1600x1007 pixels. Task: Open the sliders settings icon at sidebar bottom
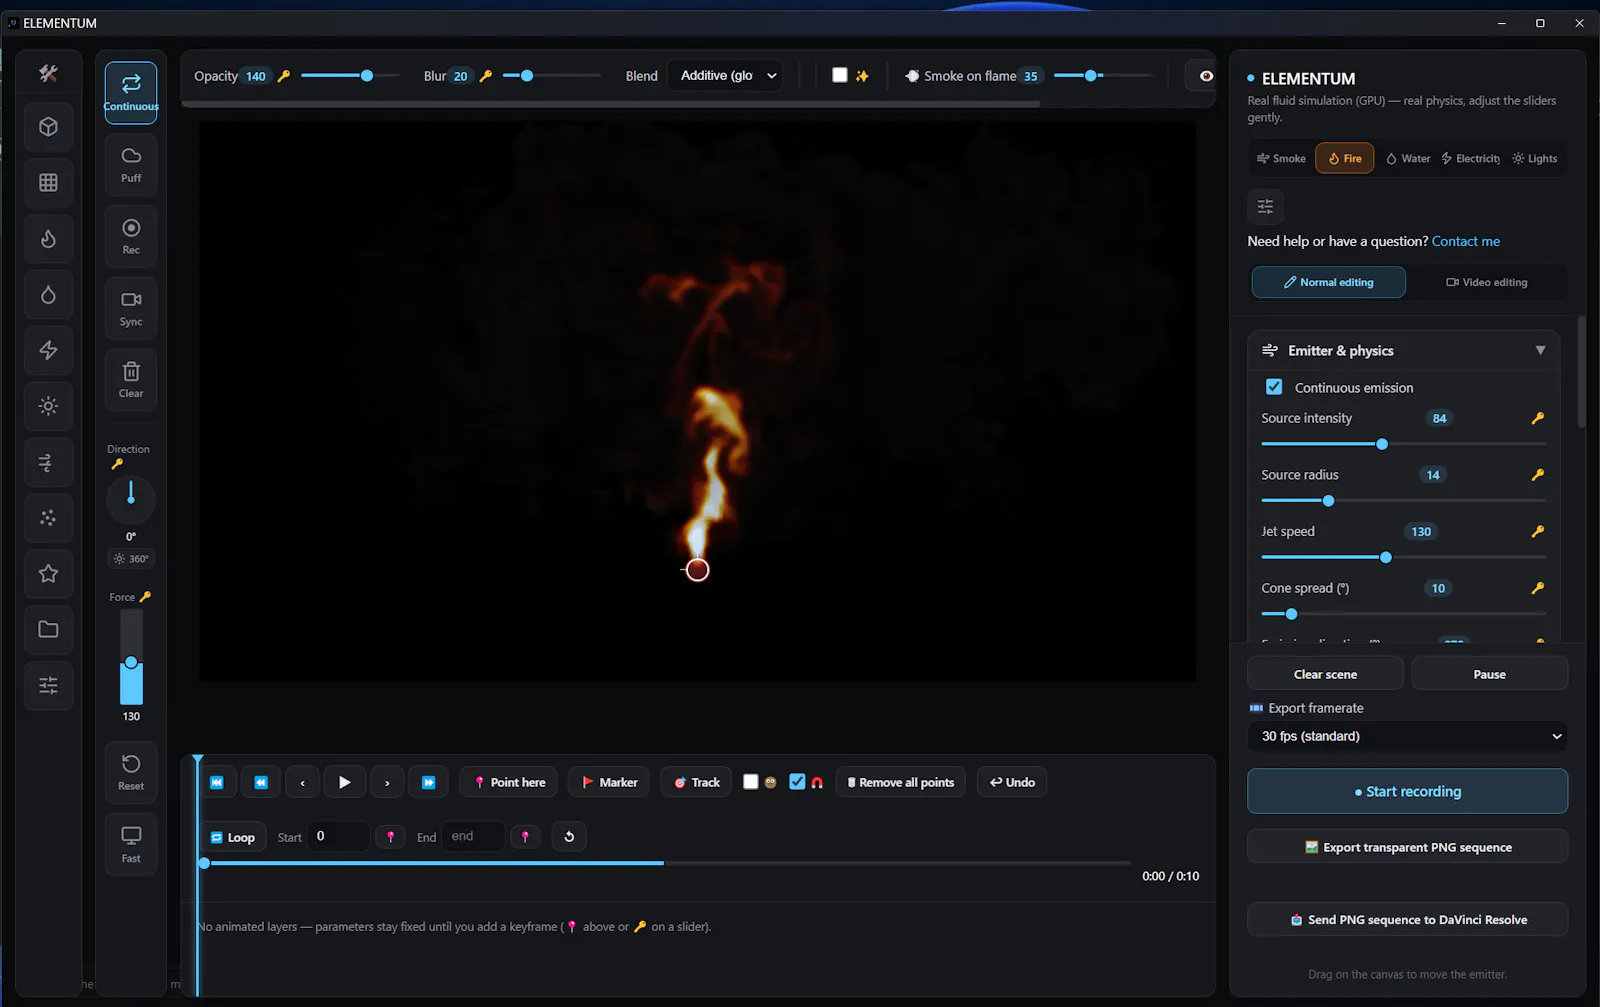pyautogui.click(x=48, y=686)
